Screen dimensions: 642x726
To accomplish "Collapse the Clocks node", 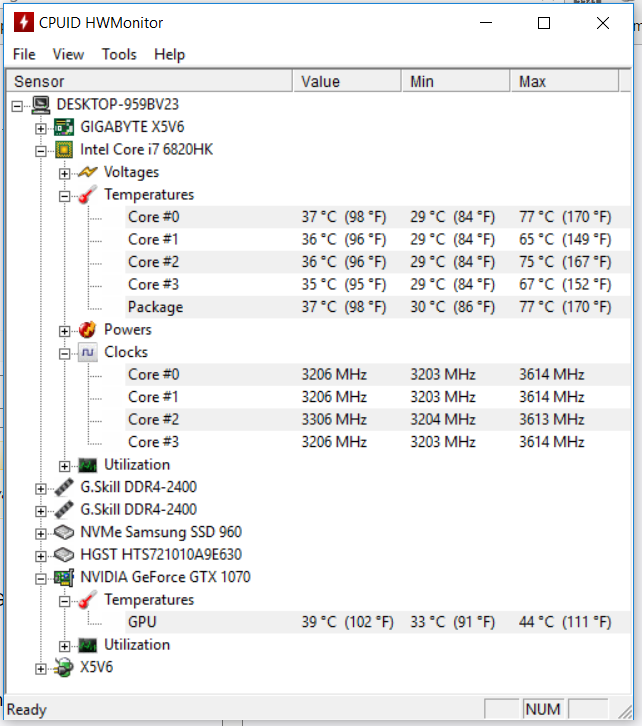I will [x=64, y=354].
